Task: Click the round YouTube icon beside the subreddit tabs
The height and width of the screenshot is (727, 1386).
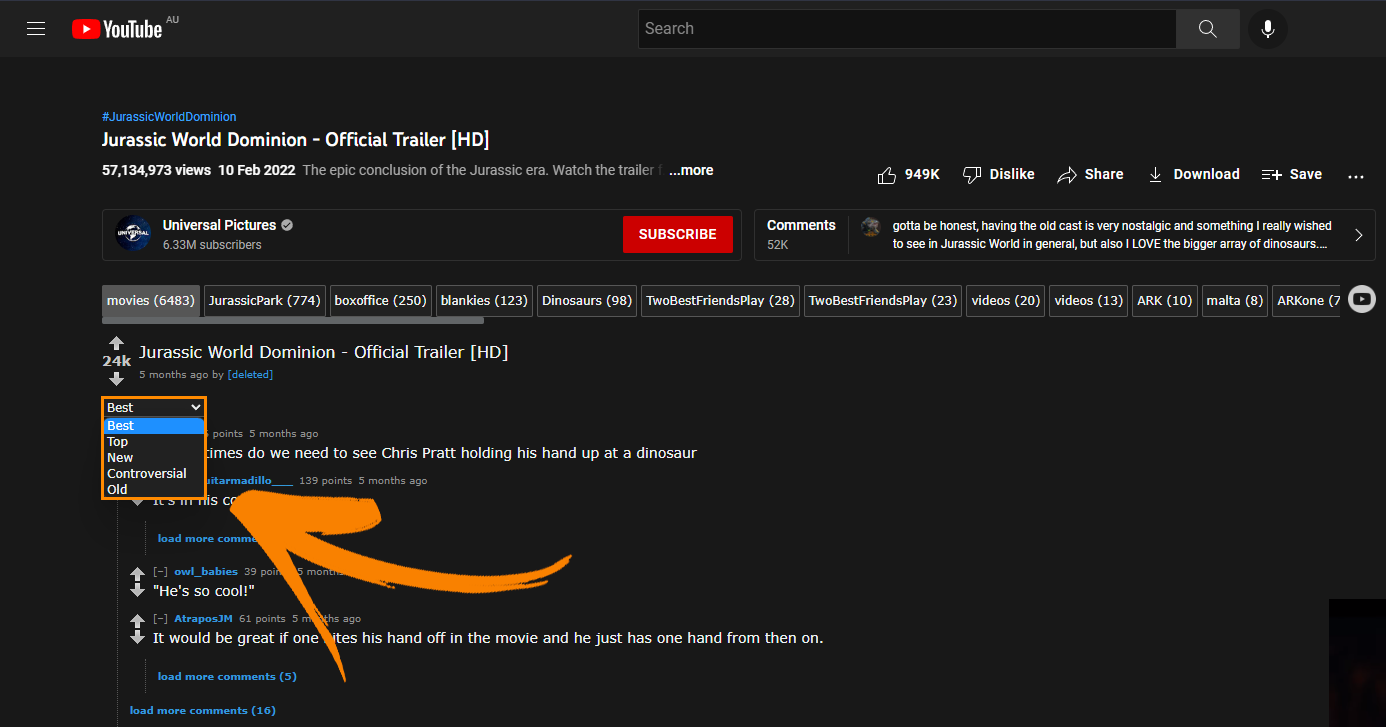Action: [1362, 299]
